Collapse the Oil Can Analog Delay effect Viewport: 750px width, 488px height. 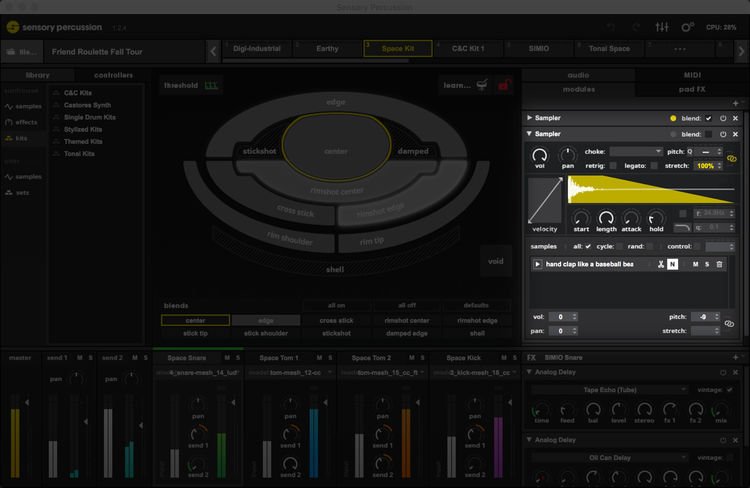529,439
